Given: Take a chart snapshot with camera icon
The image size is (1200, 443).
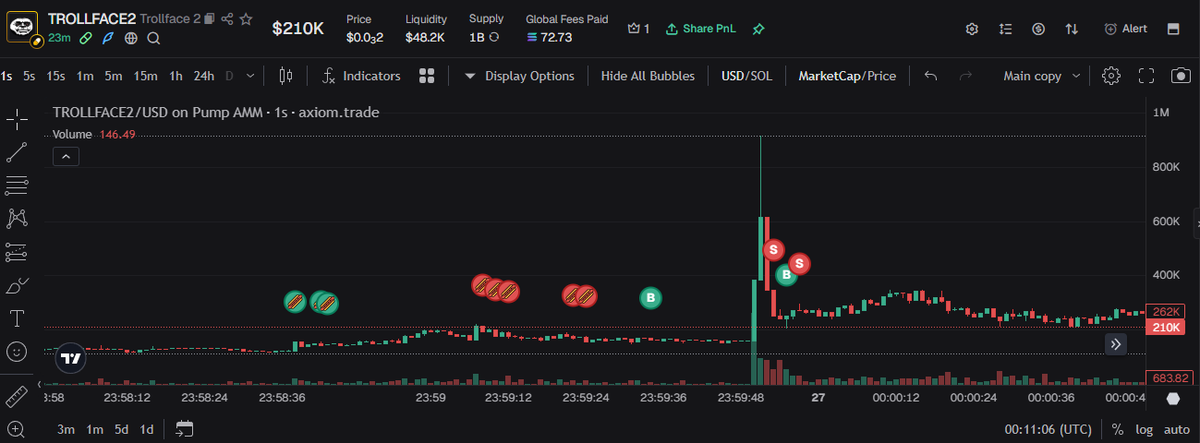Looking at the screenshot, I should pyautogui.click(x=1182, y=76).
